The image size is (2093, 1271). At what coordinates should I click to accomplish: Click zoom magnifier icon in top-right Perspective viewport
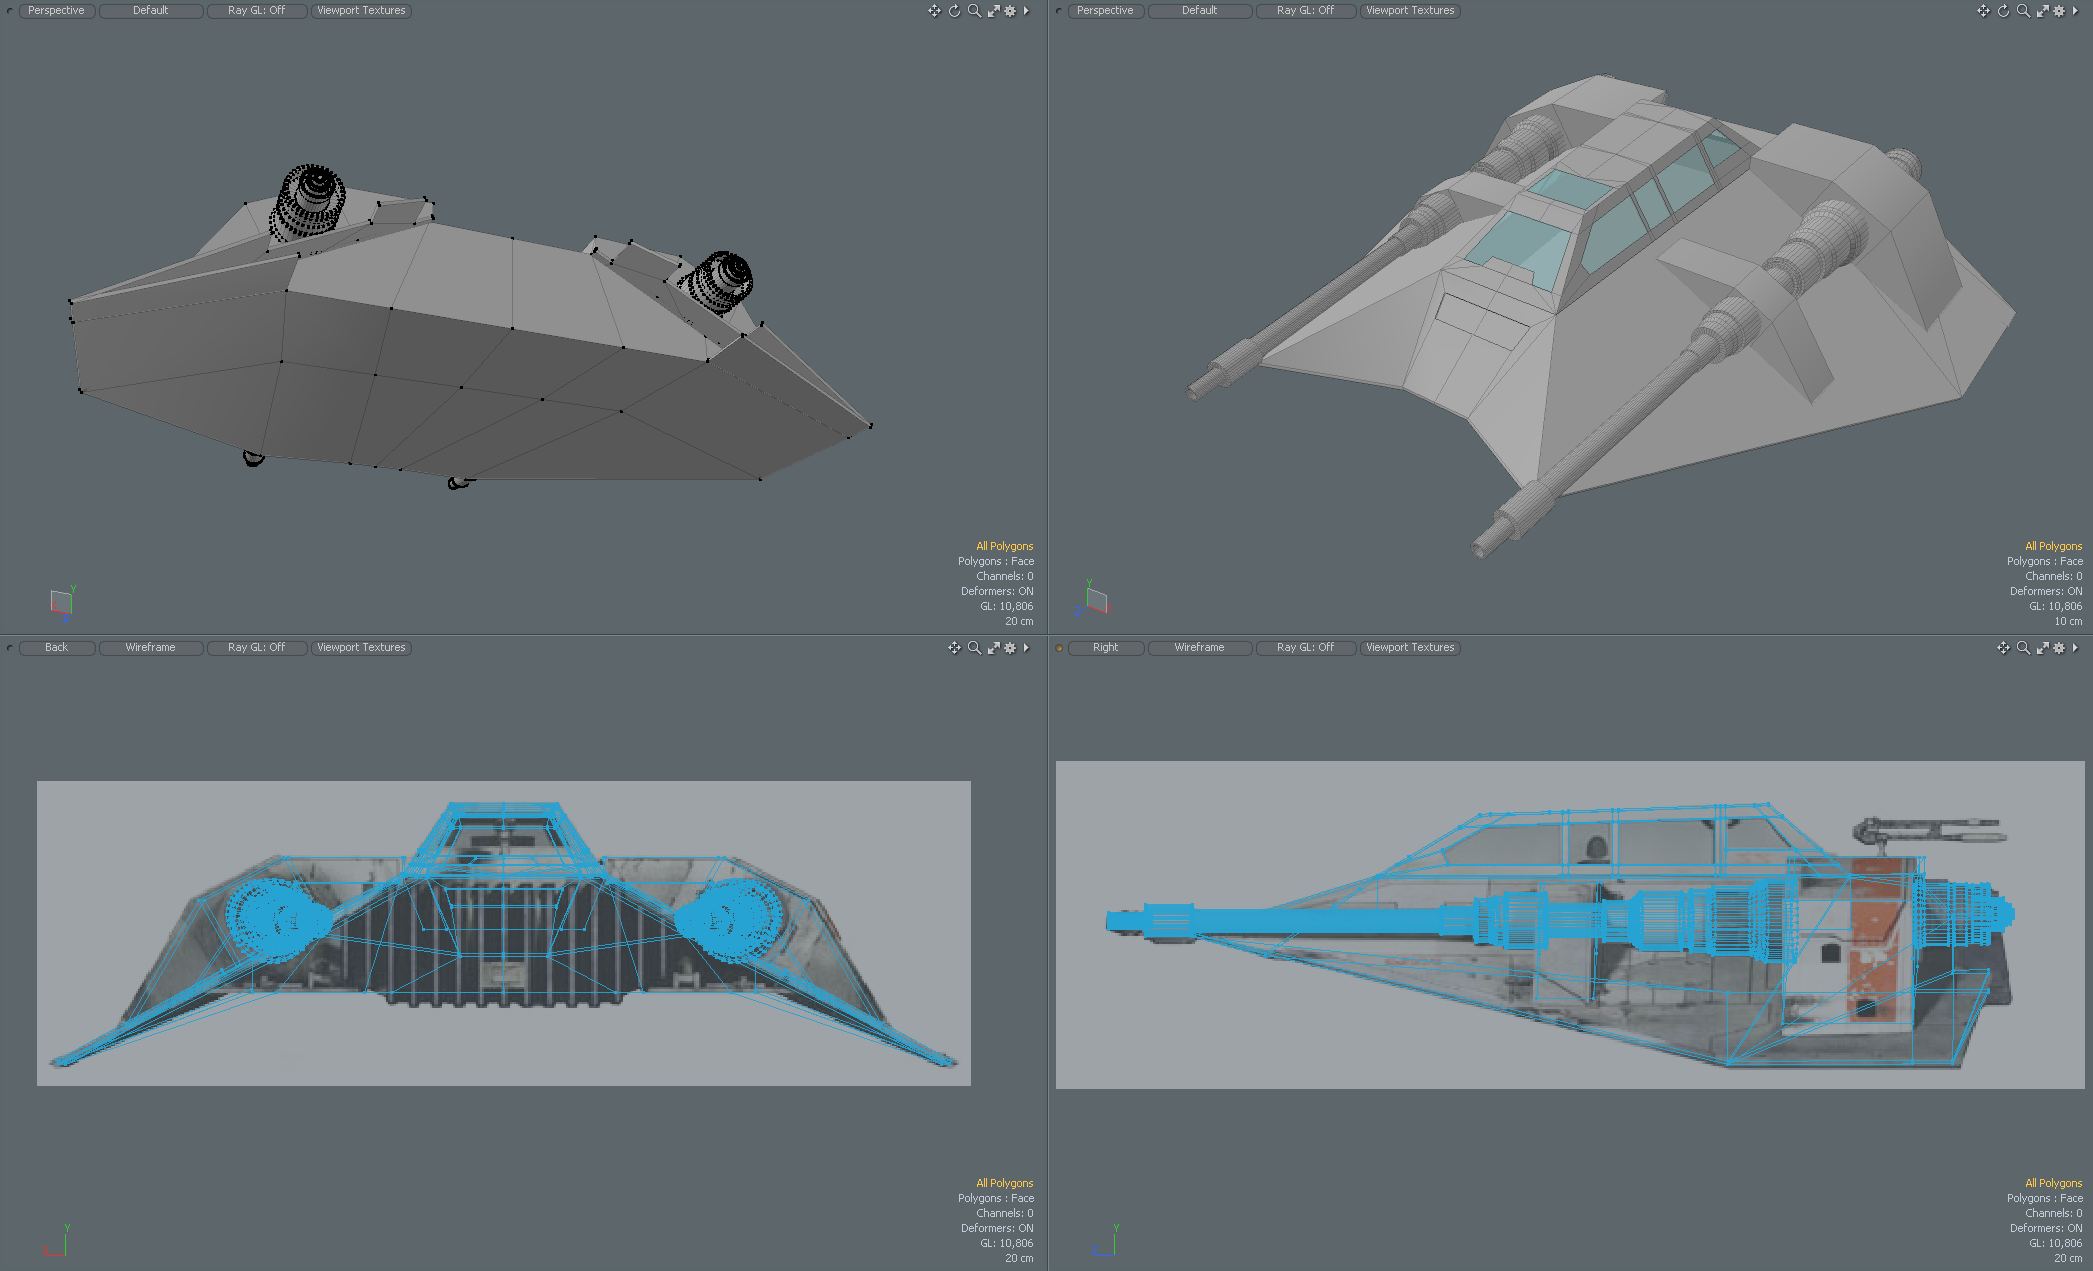pos(2023,11)
